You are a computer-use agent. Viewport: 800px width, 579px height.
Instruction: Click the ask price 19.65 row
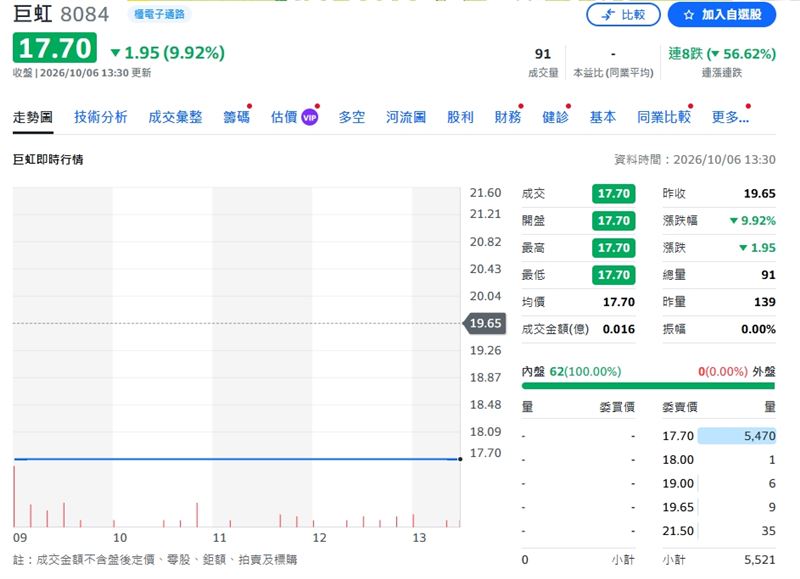(719, 507)
